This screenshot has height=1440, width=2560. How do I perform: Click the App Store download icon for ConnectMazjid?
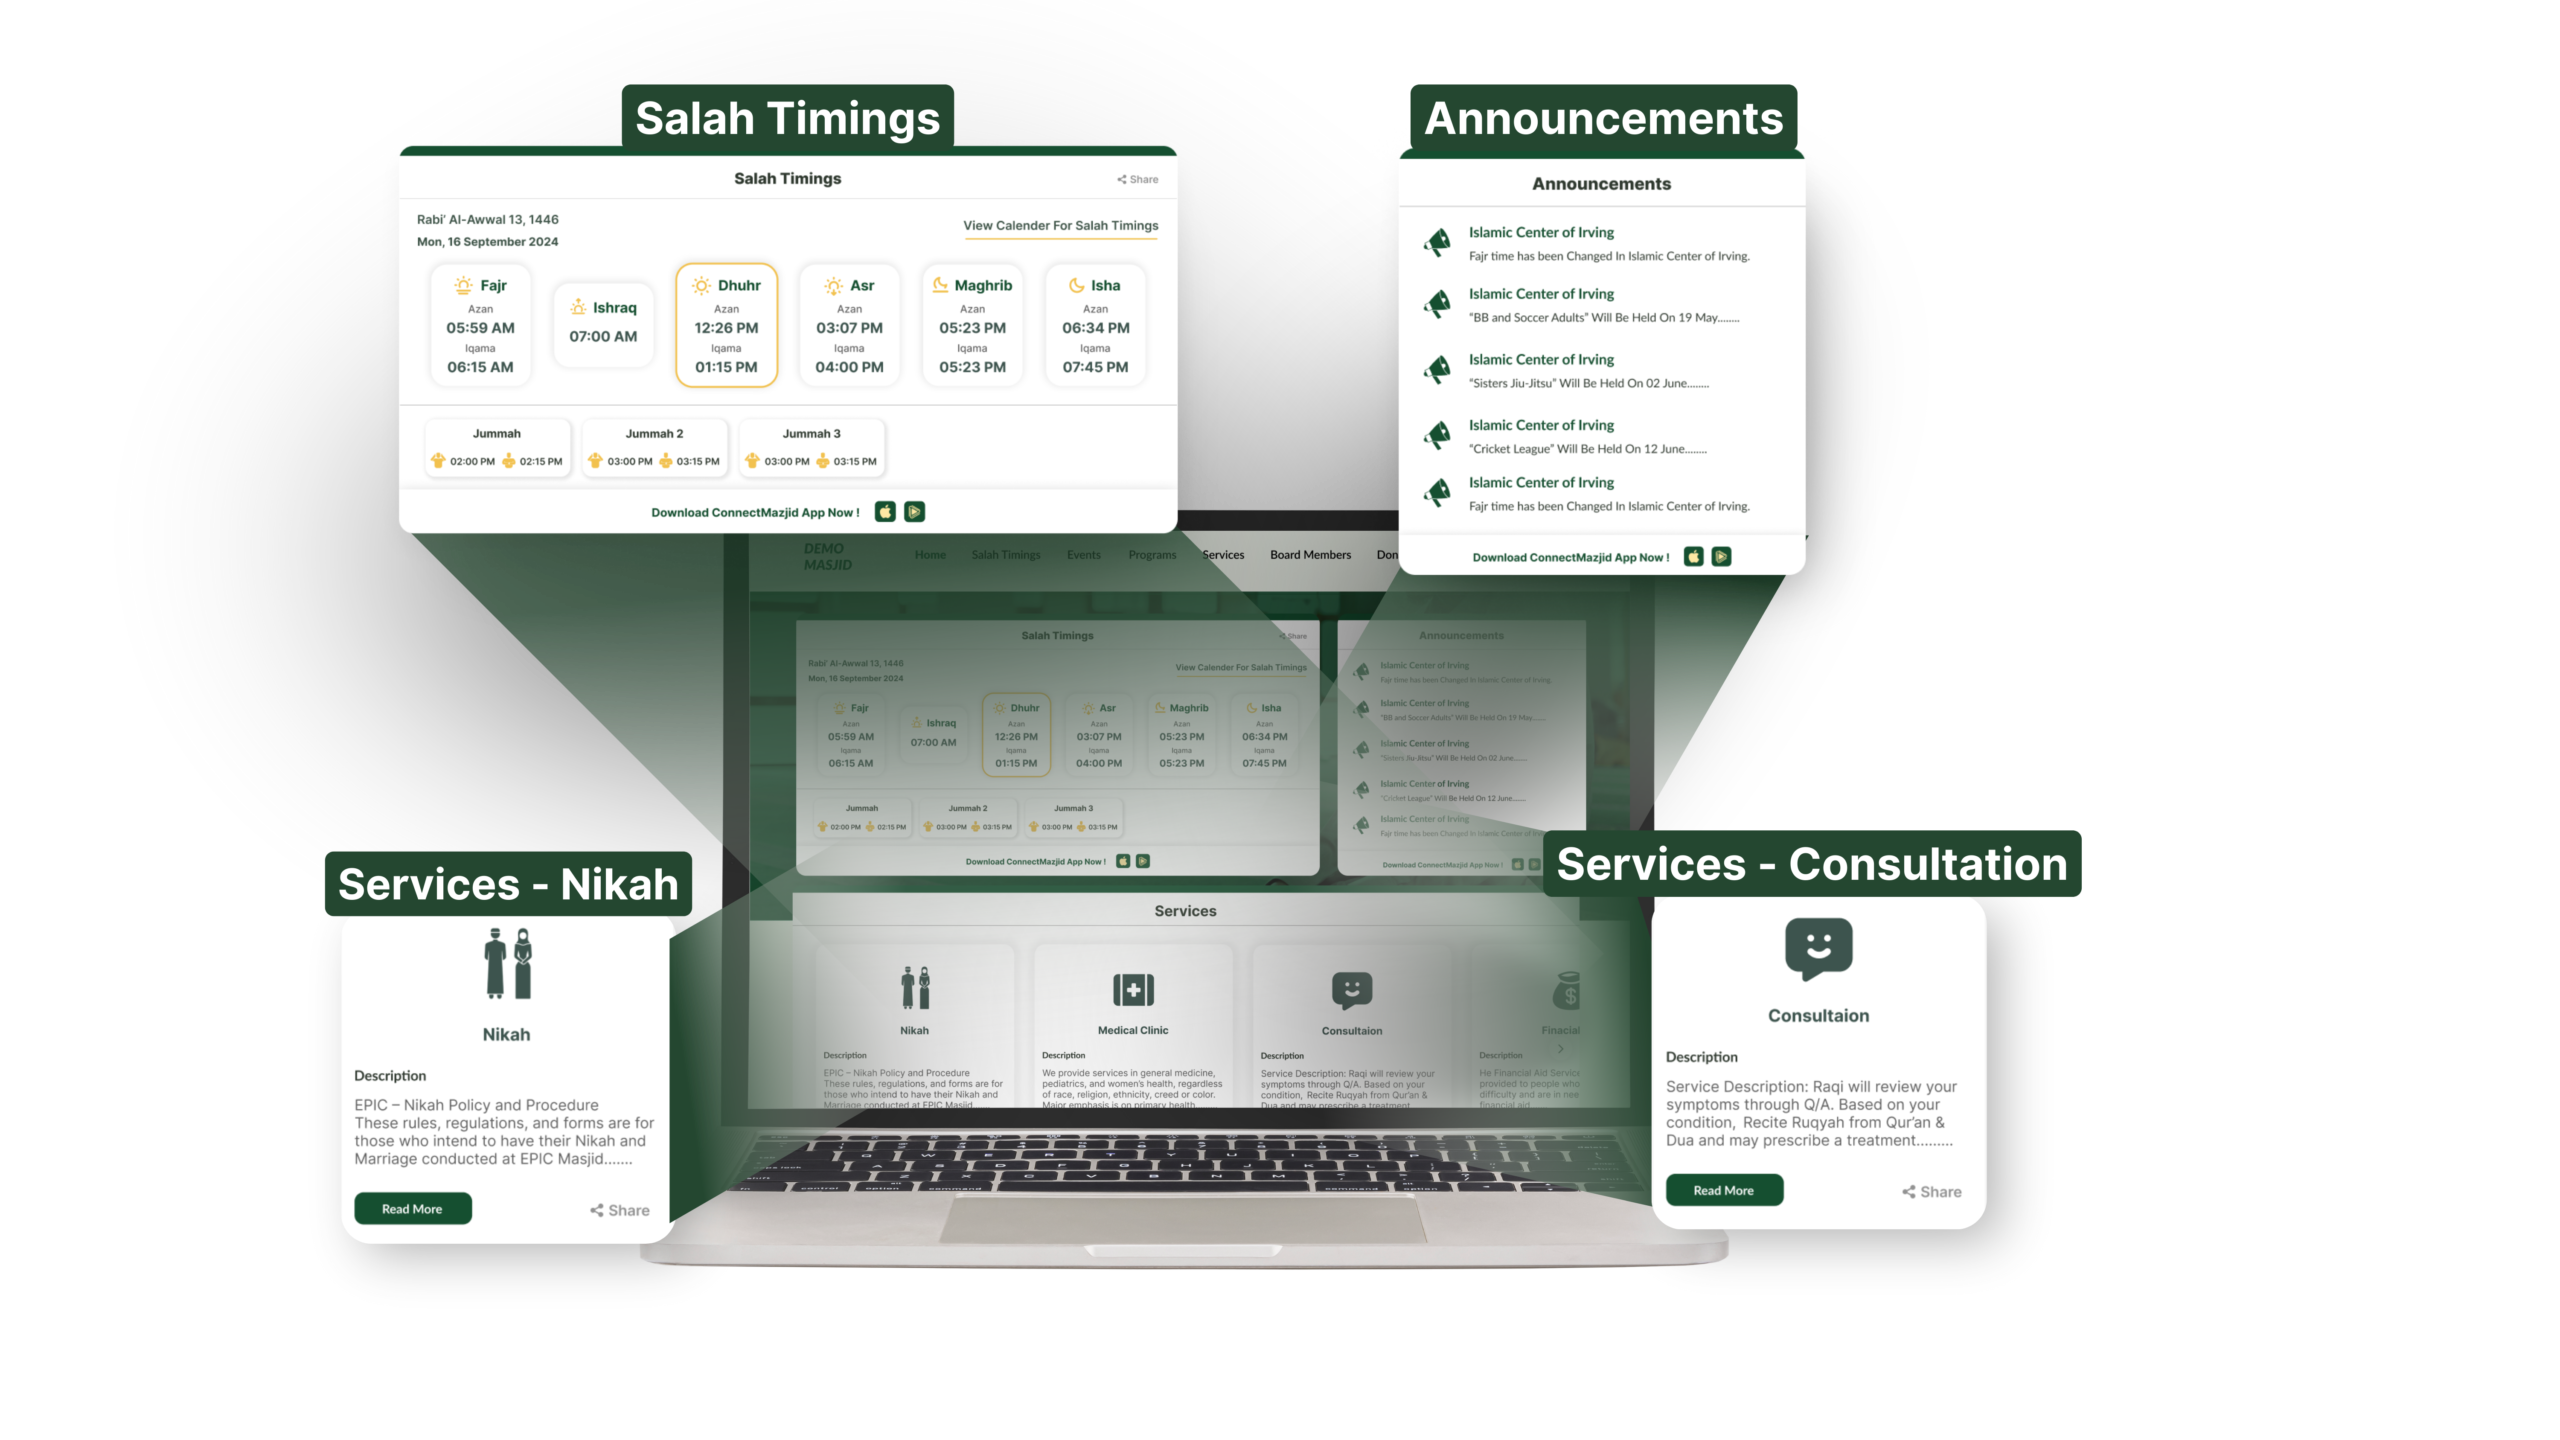[886, 512]
